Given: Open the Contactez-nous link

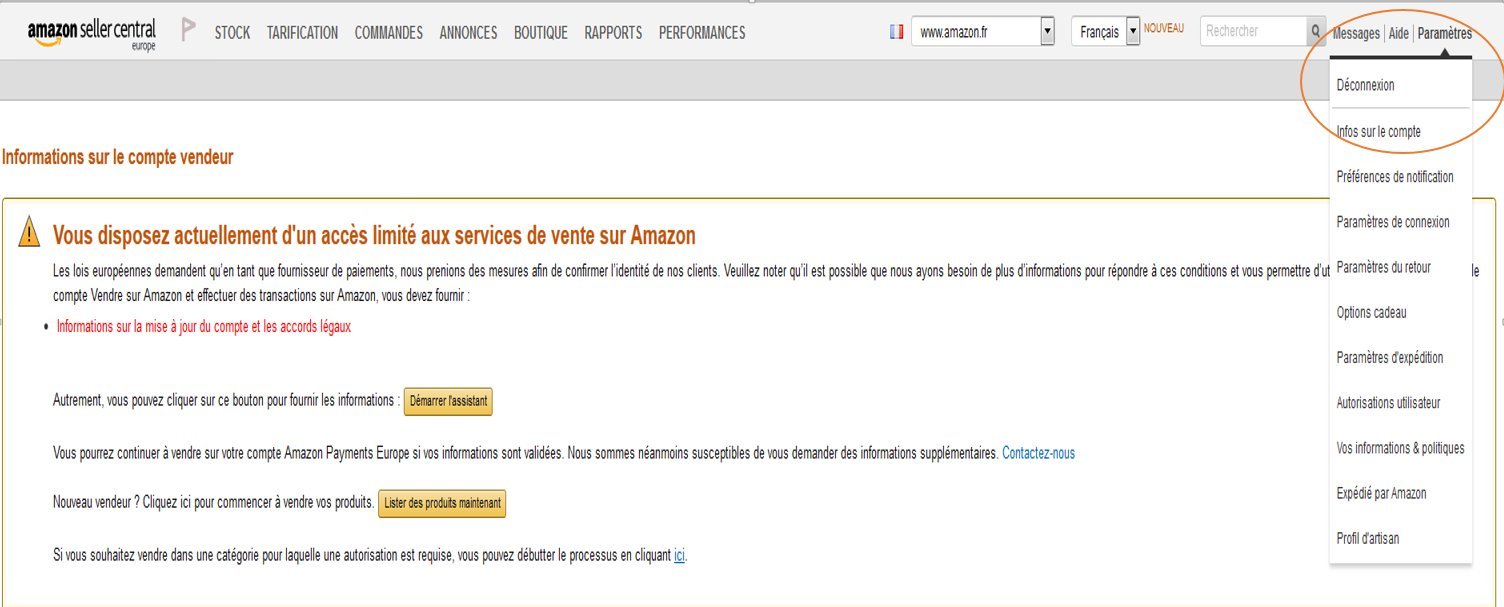Looking at the screenshot, I should [x=1038, y=453].
